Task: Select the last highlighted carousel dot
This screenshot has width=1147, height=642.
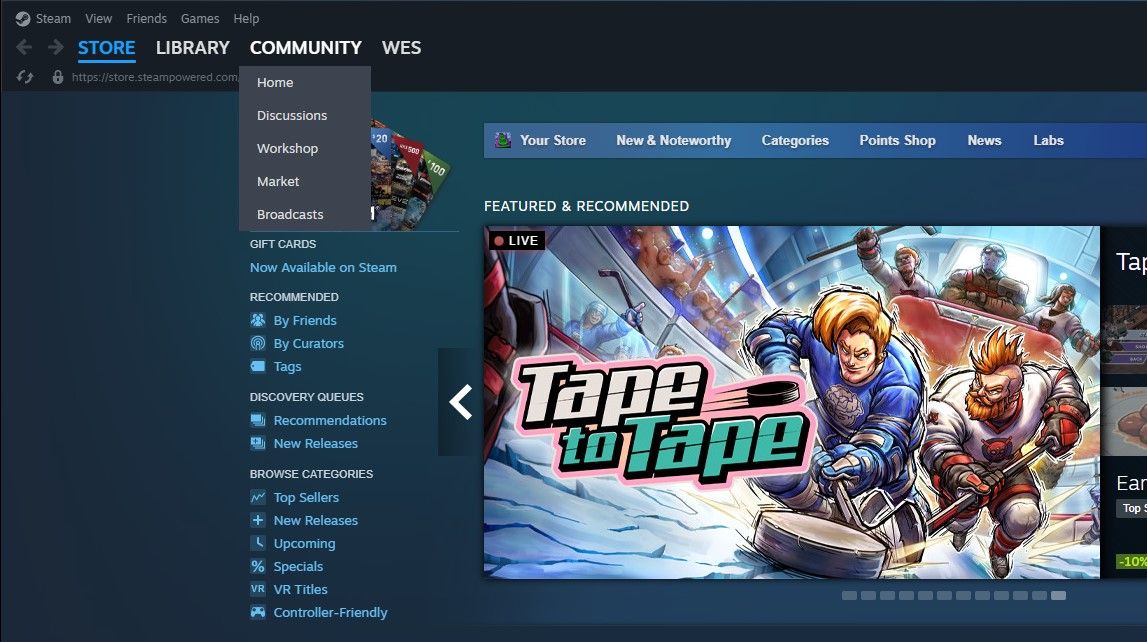Action: click(x=1058, y=596)
